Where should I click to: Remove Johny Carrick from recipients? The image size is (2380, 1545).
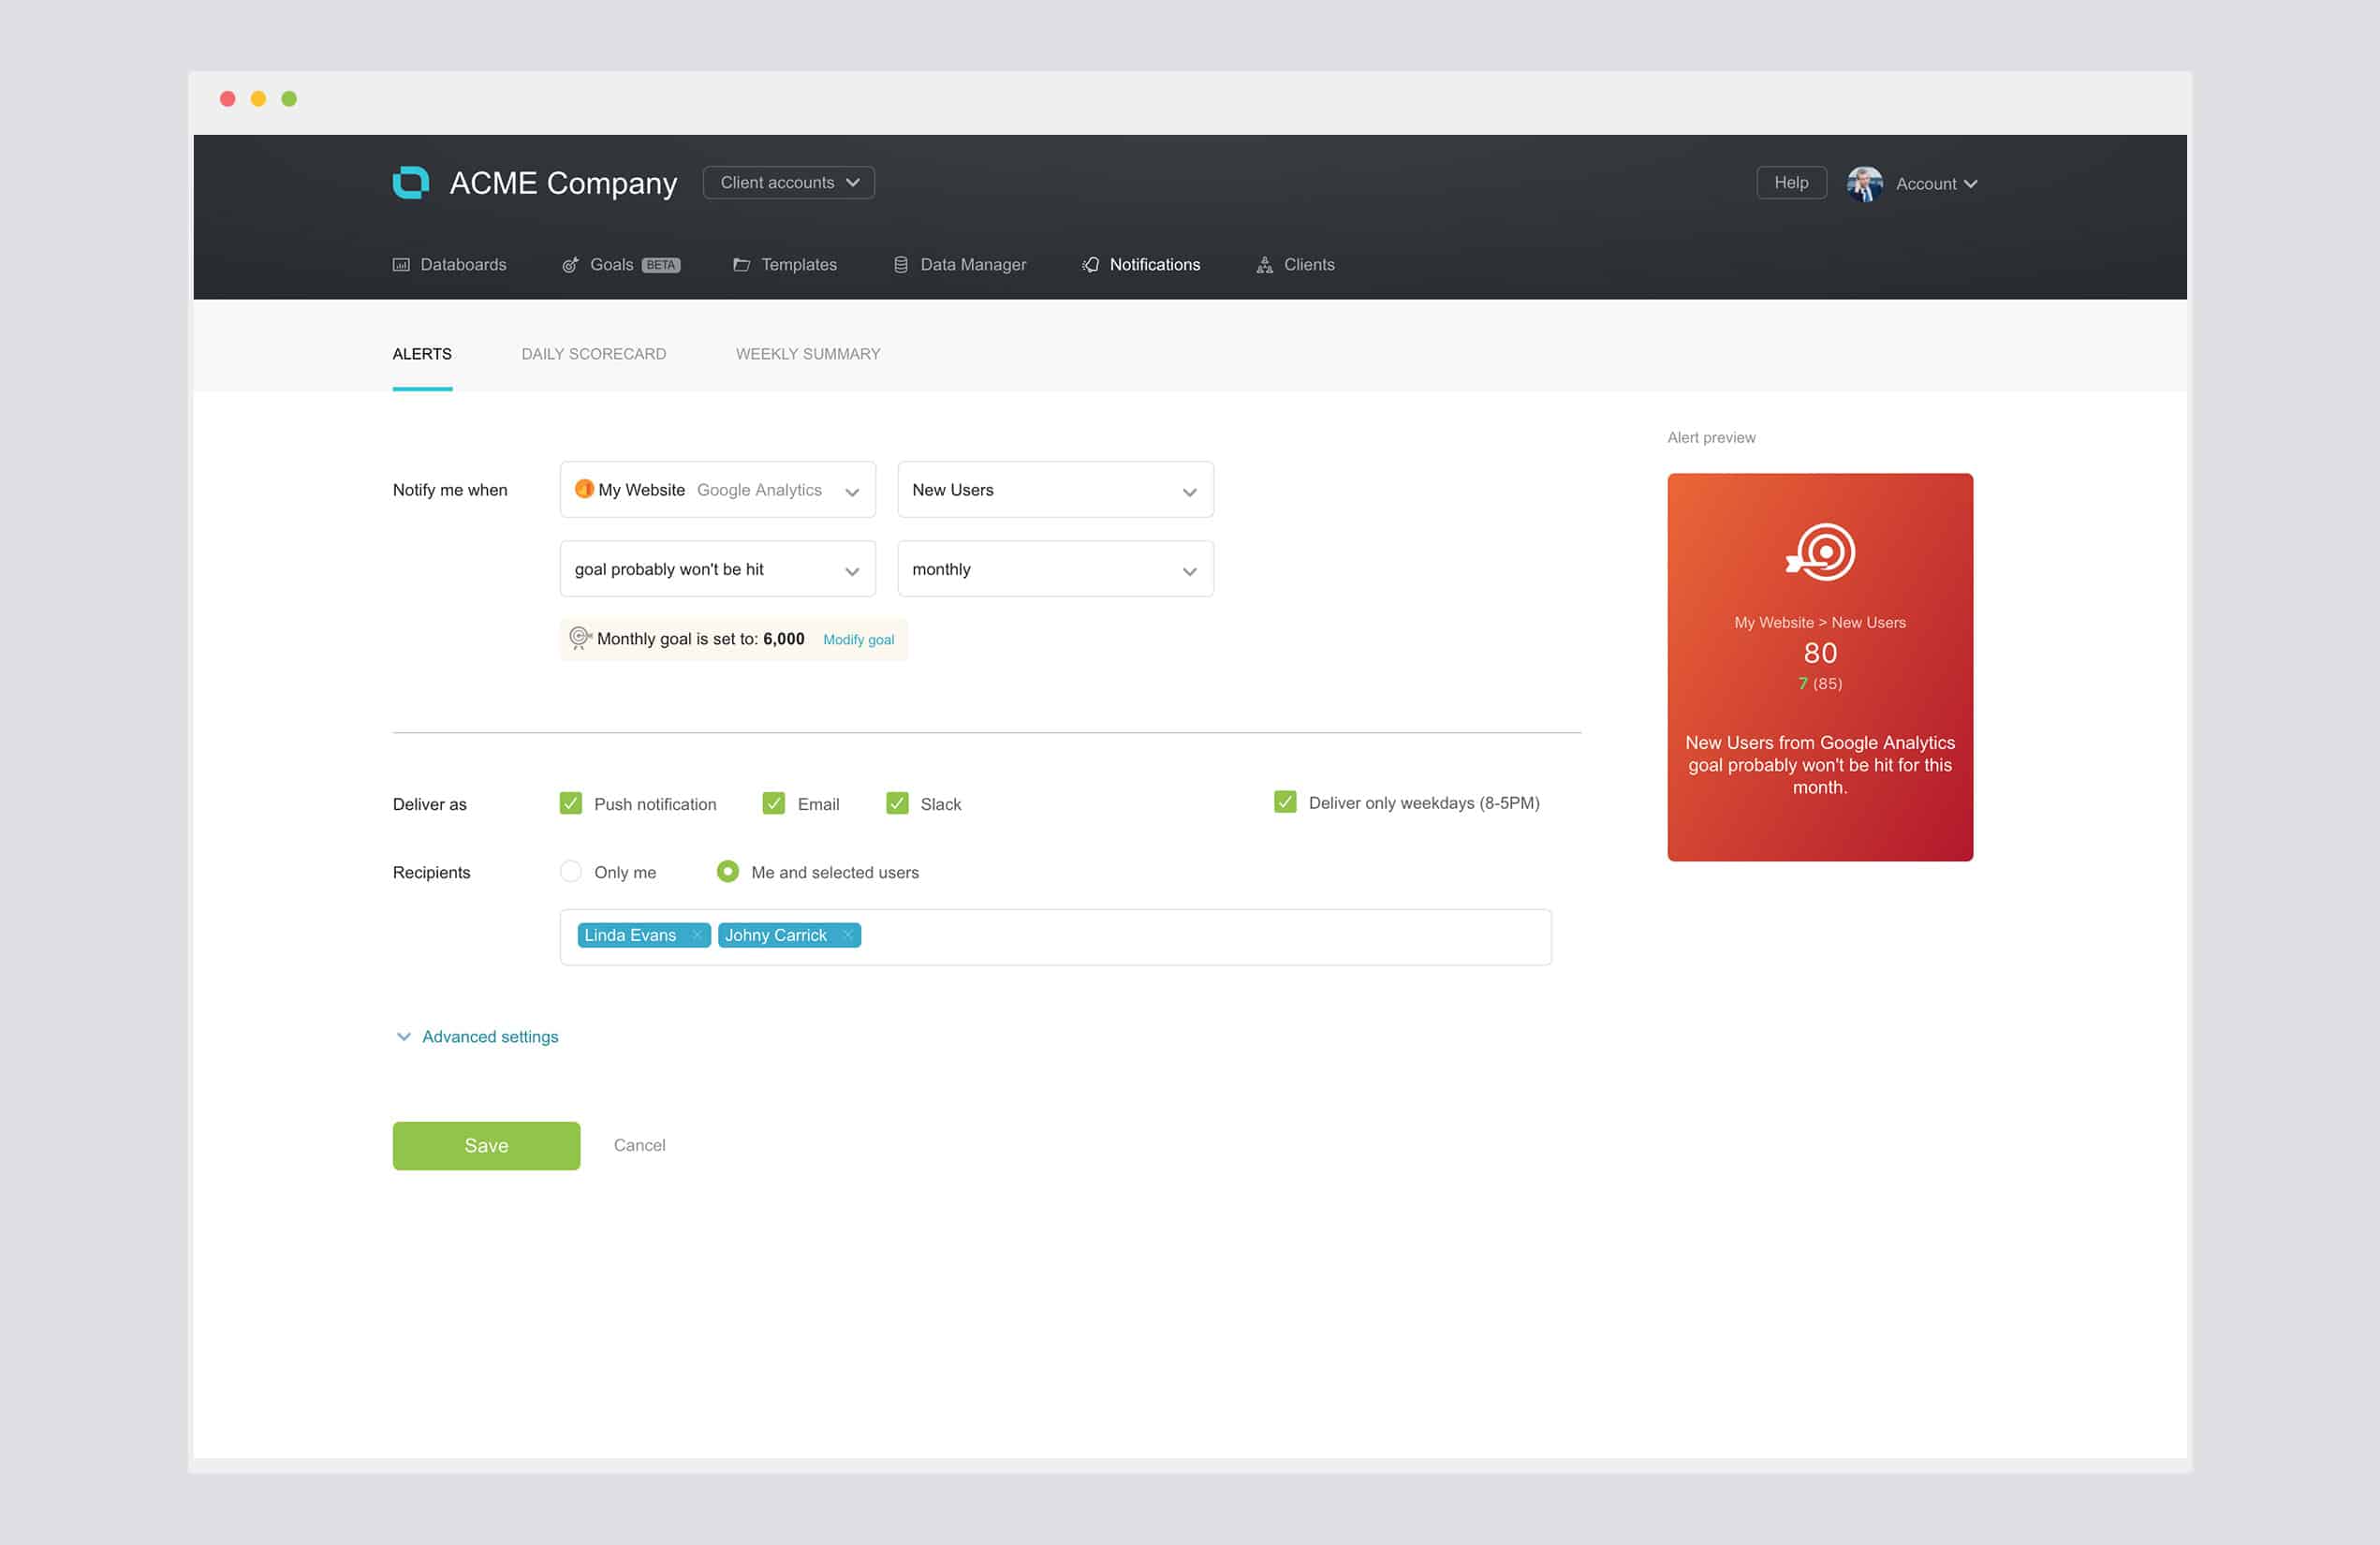point(847,935)
